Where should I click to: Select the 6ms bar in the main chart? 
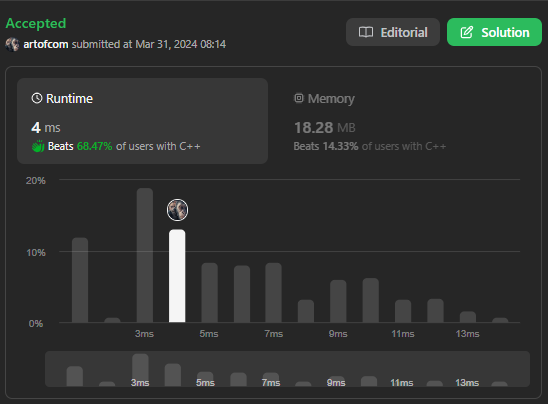click(242, 294)
